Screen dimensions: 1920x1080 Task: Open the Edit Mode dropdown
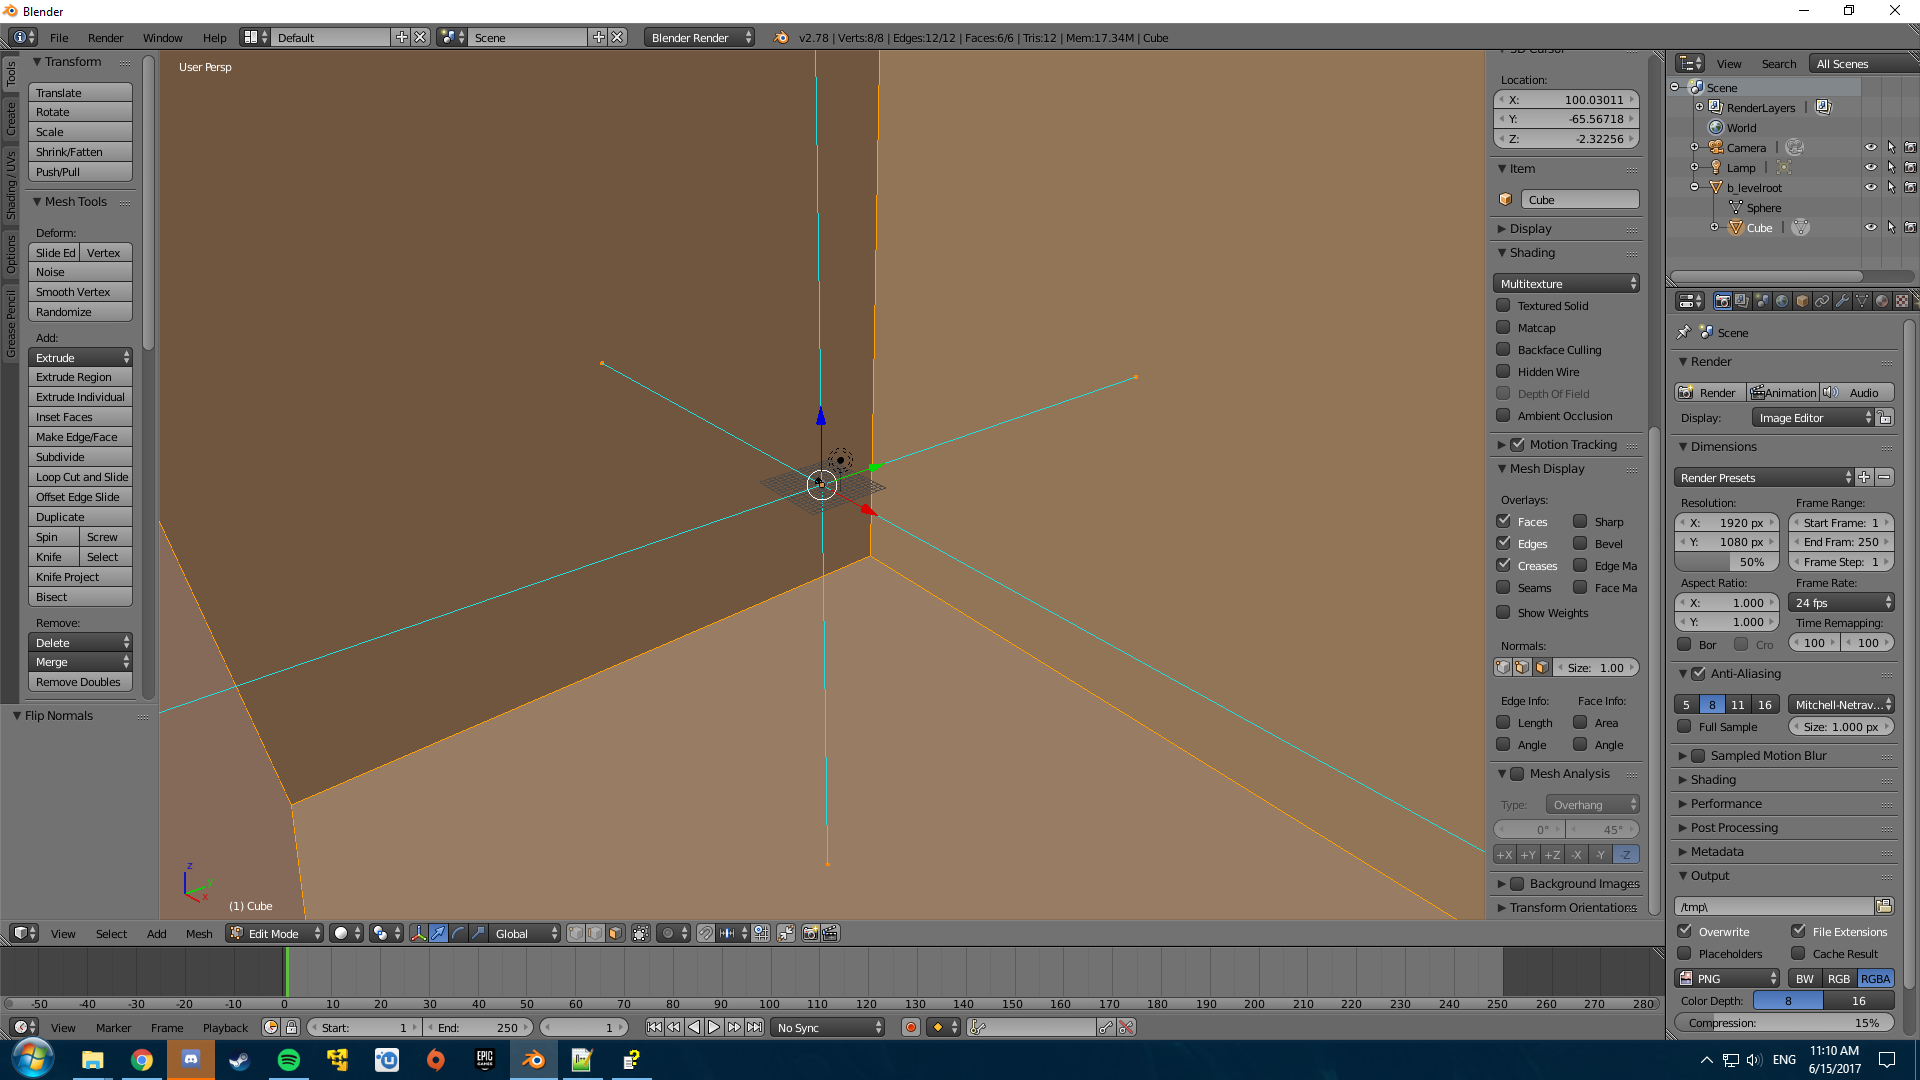(x=275, y=933)
